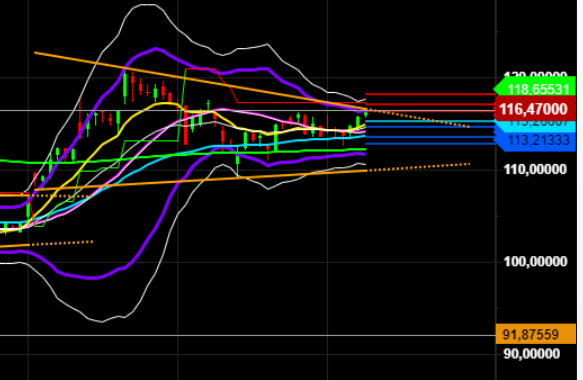Click the dotted orange lower trendline projection
Viewport: 583px width, 380px height.
[419, 167]
